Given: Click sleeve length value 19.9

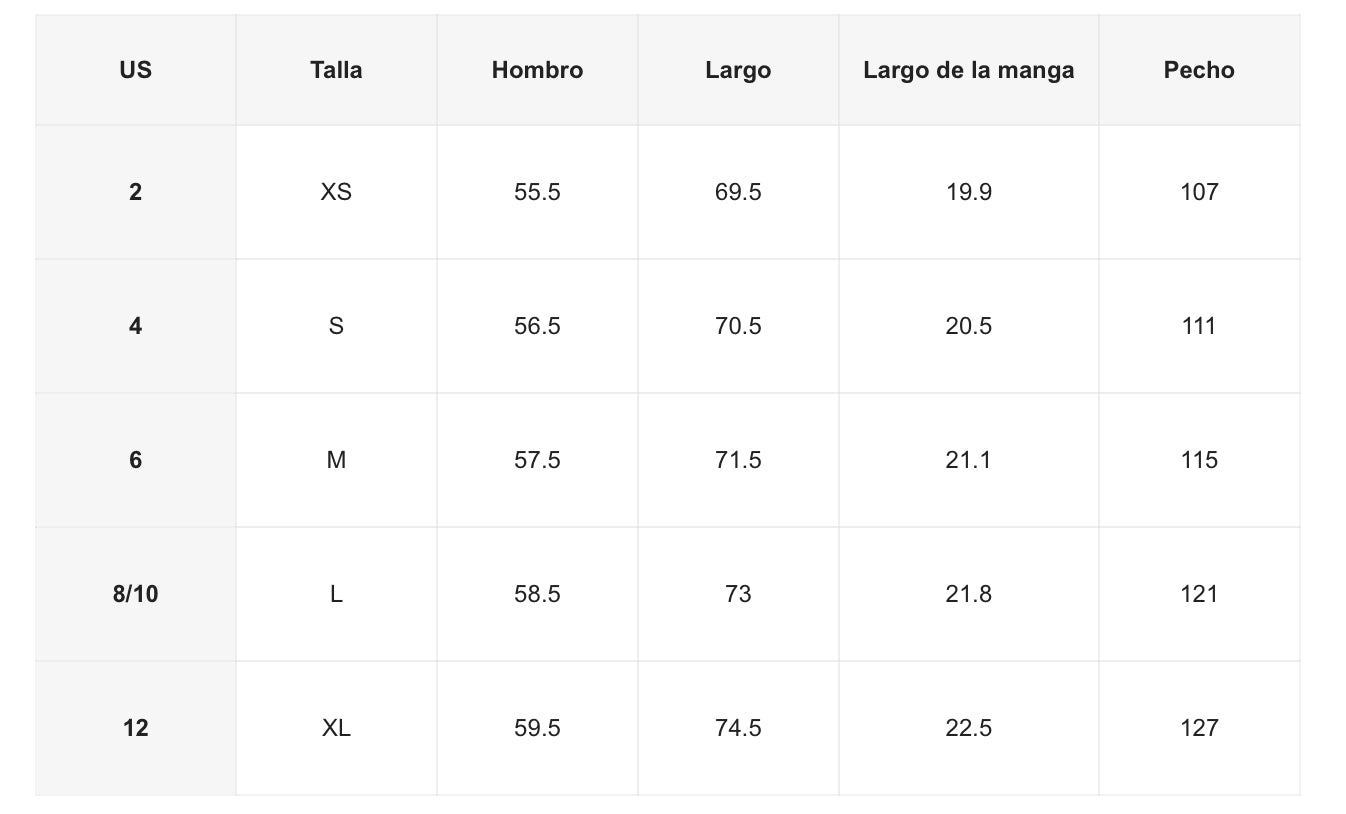Looking at the screenshot, I should (968, 192).
